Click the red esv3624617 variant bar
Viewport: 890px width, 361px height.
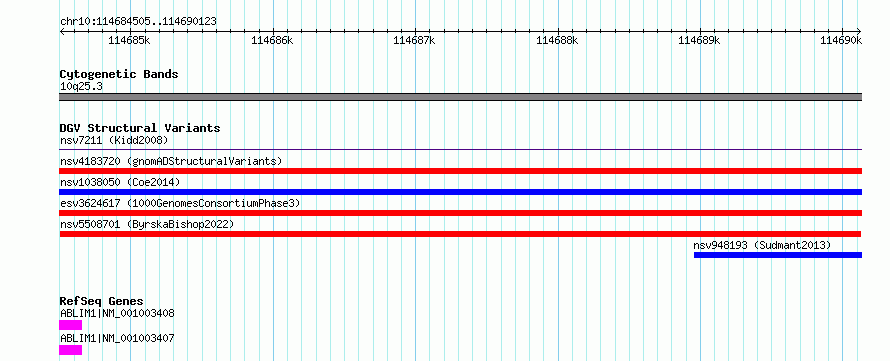pos(460,213)
